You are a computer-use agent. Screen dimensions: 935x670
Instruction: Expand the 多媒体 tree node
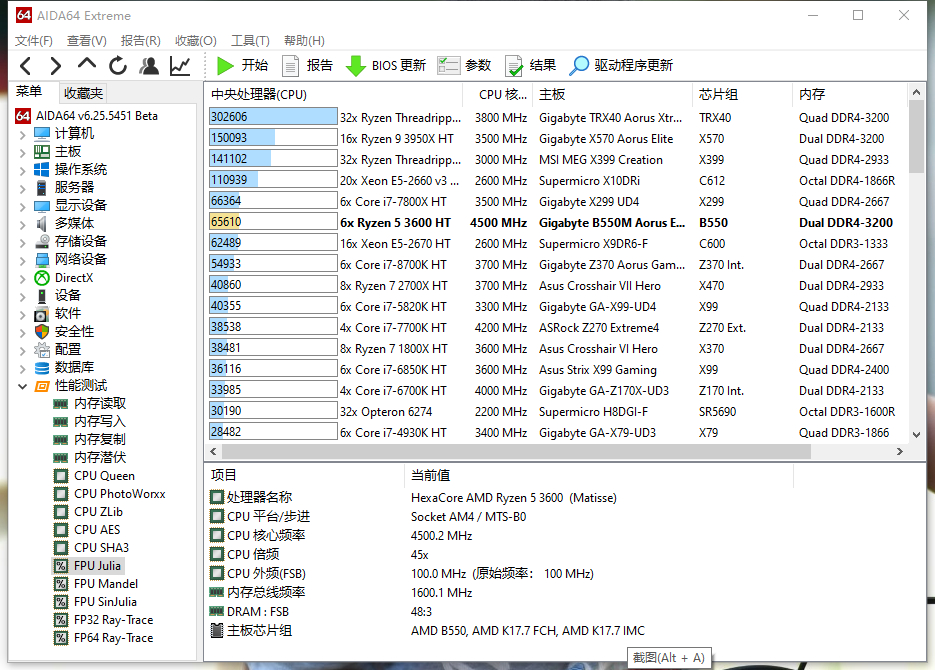click(x=23, y=224)
